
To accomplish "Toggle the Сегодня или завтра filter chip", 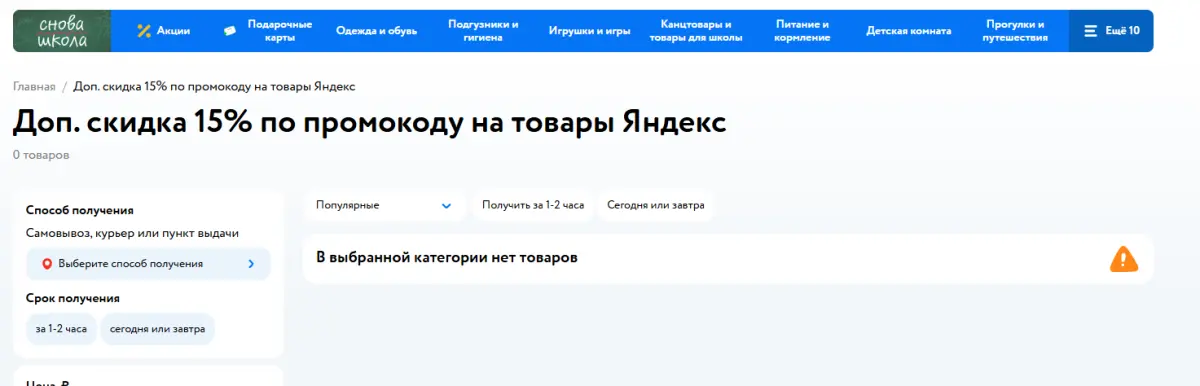I will click(x=656, y=205).
